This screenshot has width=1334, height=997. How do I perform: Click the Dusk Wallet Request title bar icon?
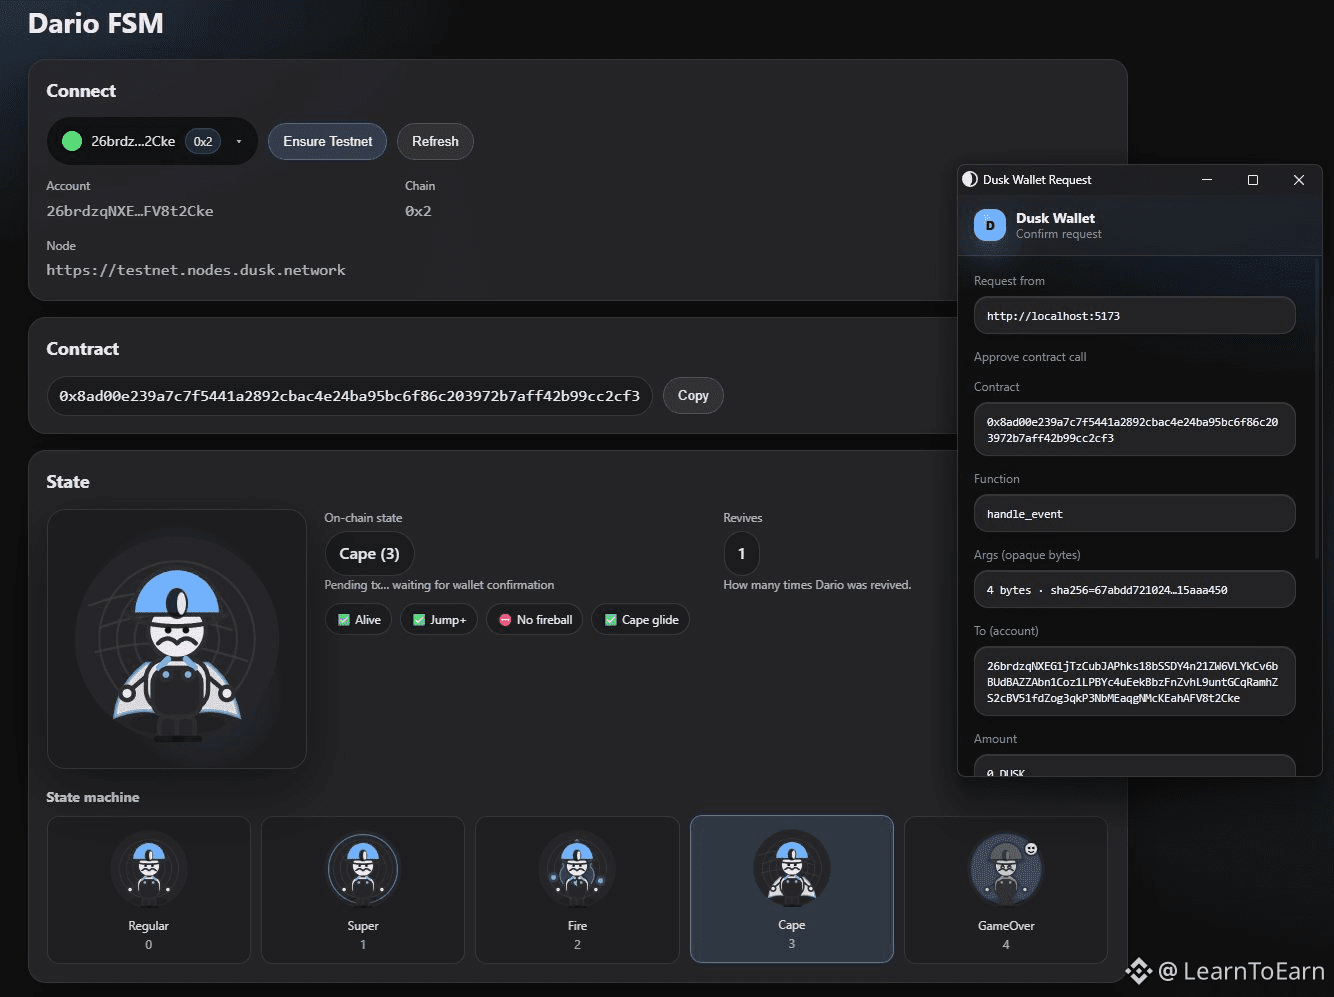pyautogui.click(x=970, y=179)
